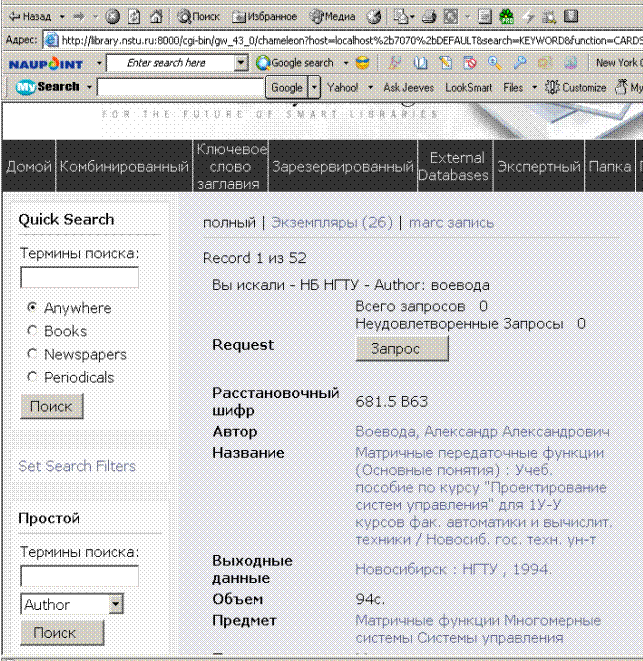Click the browser Back (Назад) button
The height and width of the screenshot is (661, 643).
click(28, 17)
